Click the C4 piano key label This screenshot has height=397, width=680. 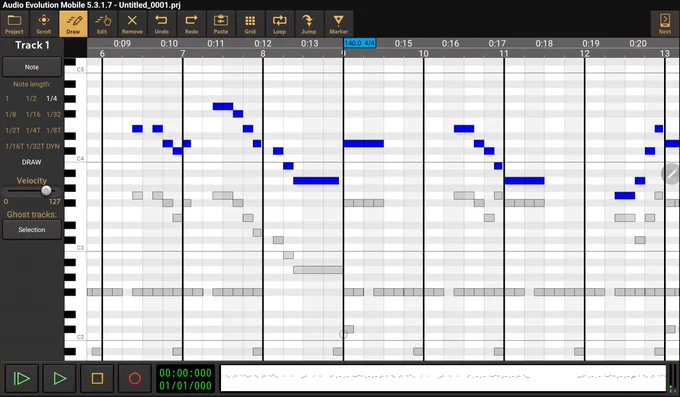(x=80, y=159)
